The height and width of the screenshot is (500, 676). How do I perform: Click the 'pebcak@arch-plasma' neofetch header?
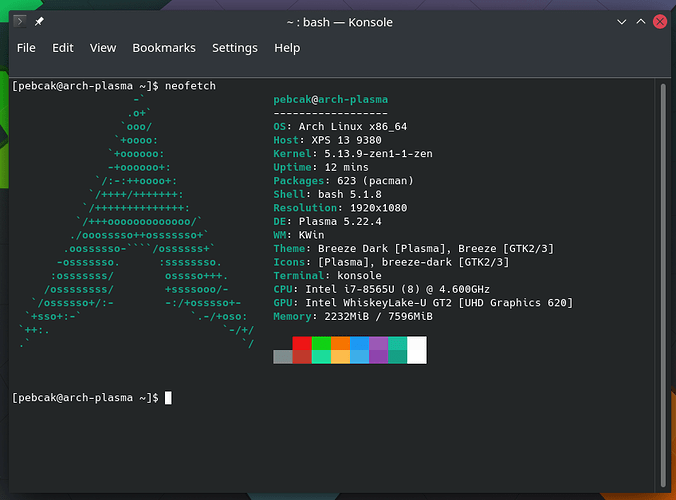point(331,100)
